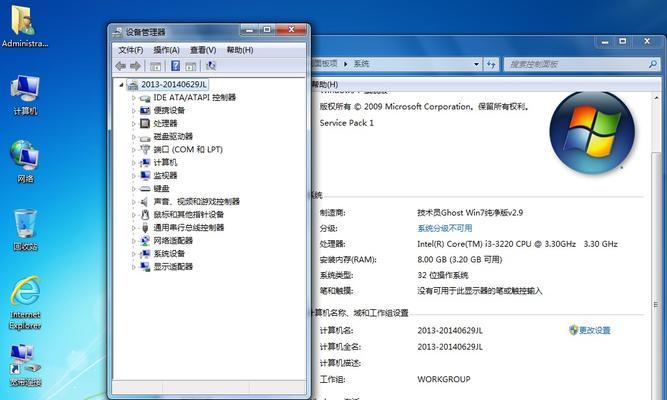Select the 便携设备 device icon
This screenshot has height=400, width=667.
145,111
